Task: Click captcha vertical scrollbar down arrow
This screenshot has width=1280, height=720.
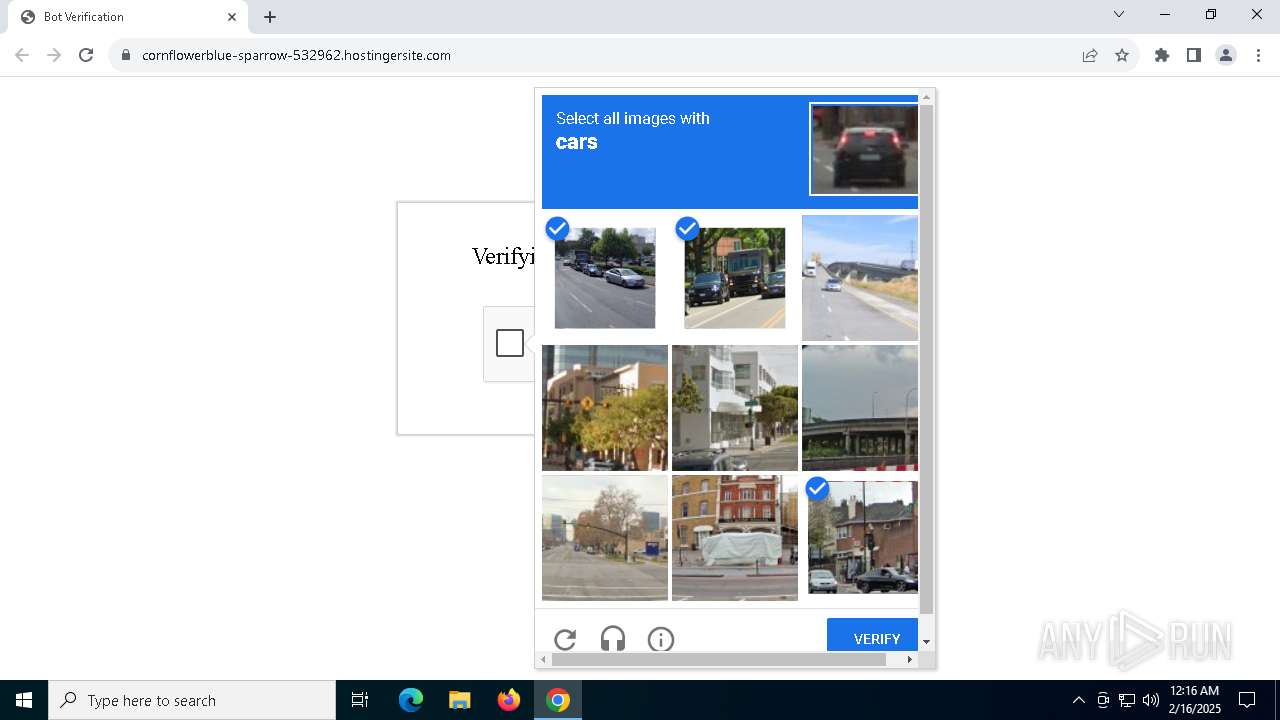Action: 926,642
